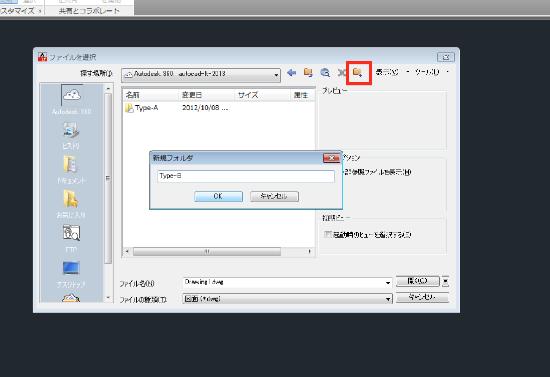Toggle the select initial view checkbox
Viewport: 550px width, 377px height.
(328, 234)
